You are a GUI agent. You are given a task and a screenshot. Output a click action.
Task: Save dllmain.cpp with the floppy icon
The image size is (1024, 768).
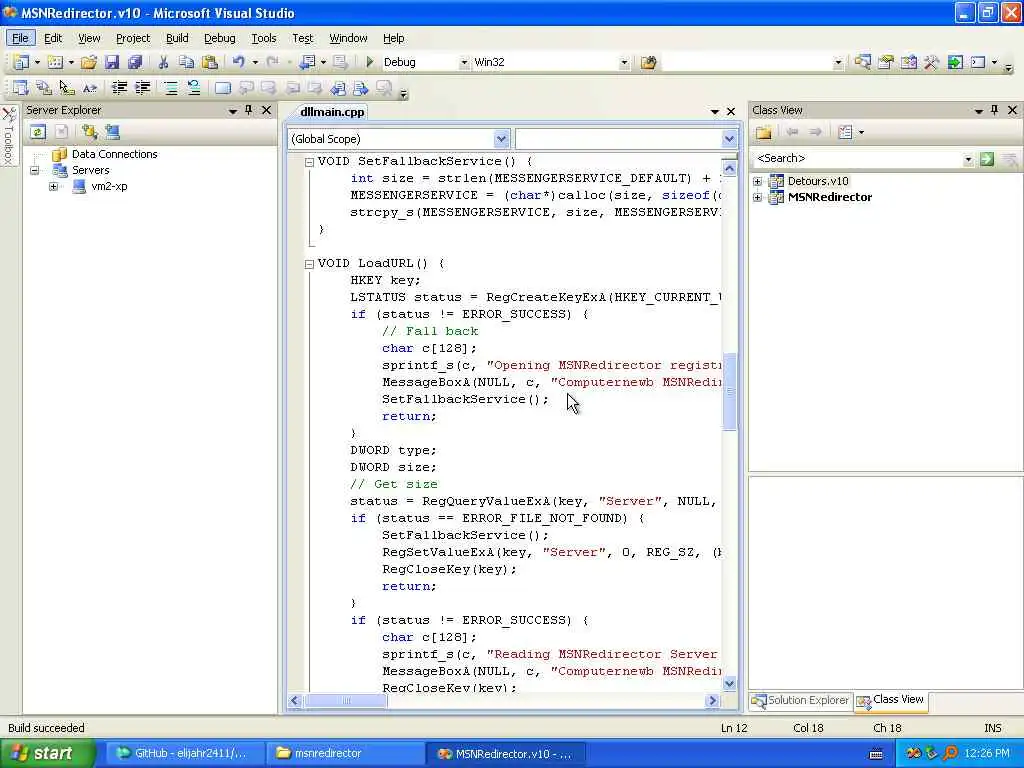point(112,63)
